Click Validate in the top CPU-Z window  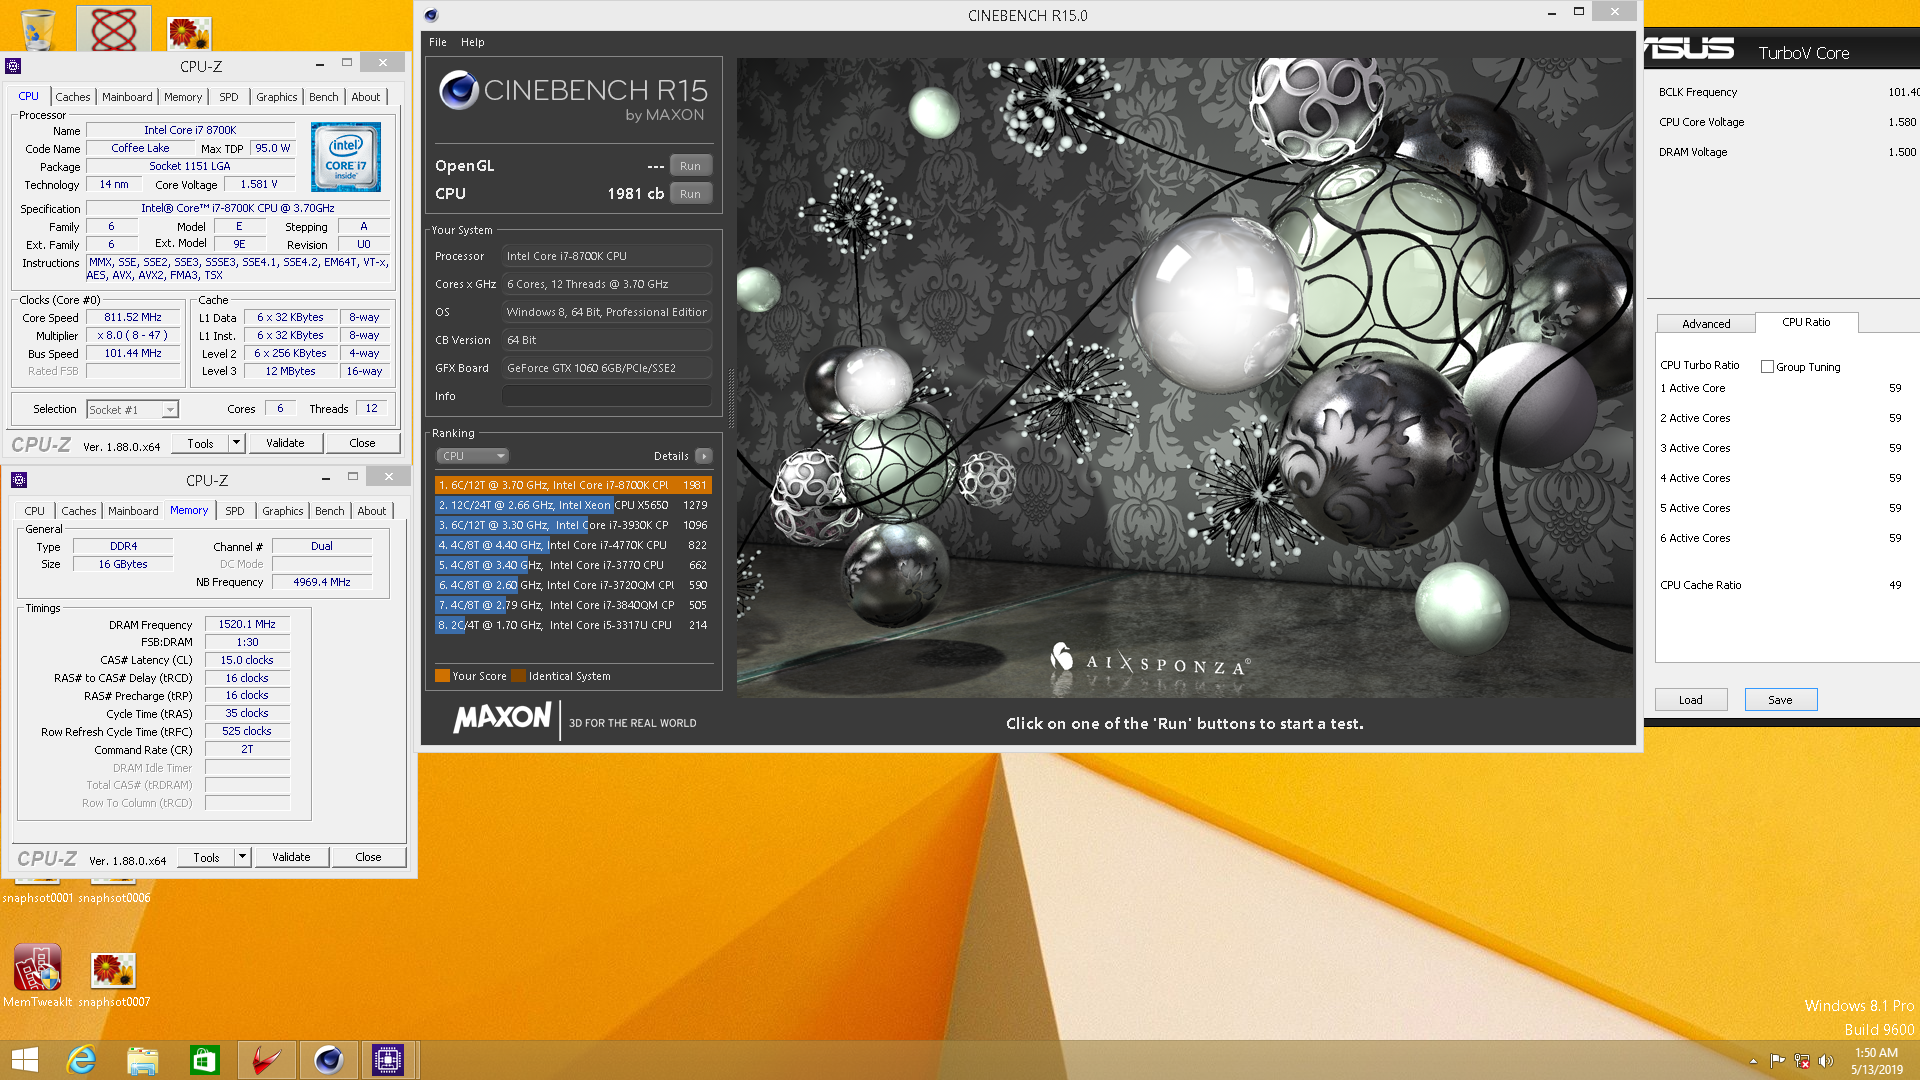coord(285,443)
